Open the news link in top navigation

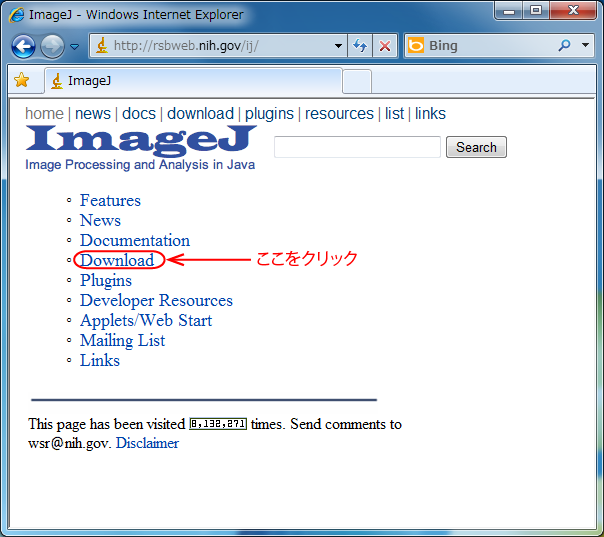click(x=93, y=114)
